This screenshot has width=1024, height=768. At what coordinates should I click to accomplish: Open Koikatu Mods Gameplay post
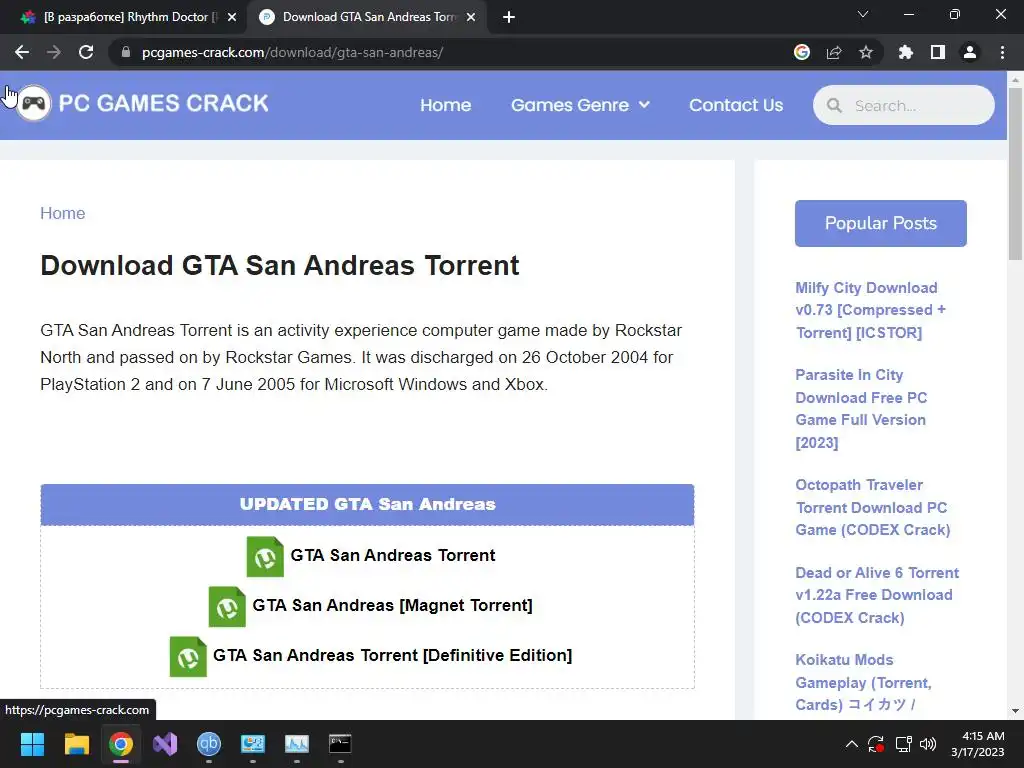coord(863,682)
